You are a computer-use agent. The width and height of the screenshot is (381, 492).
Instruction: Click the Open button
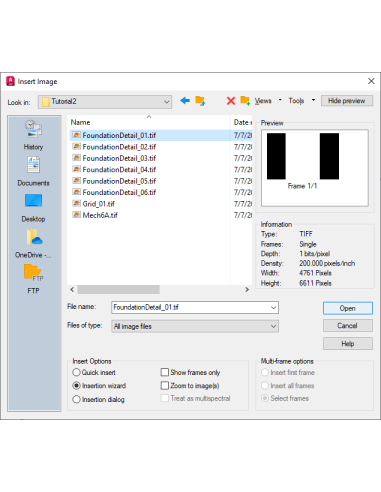click(x=348, y=308)
